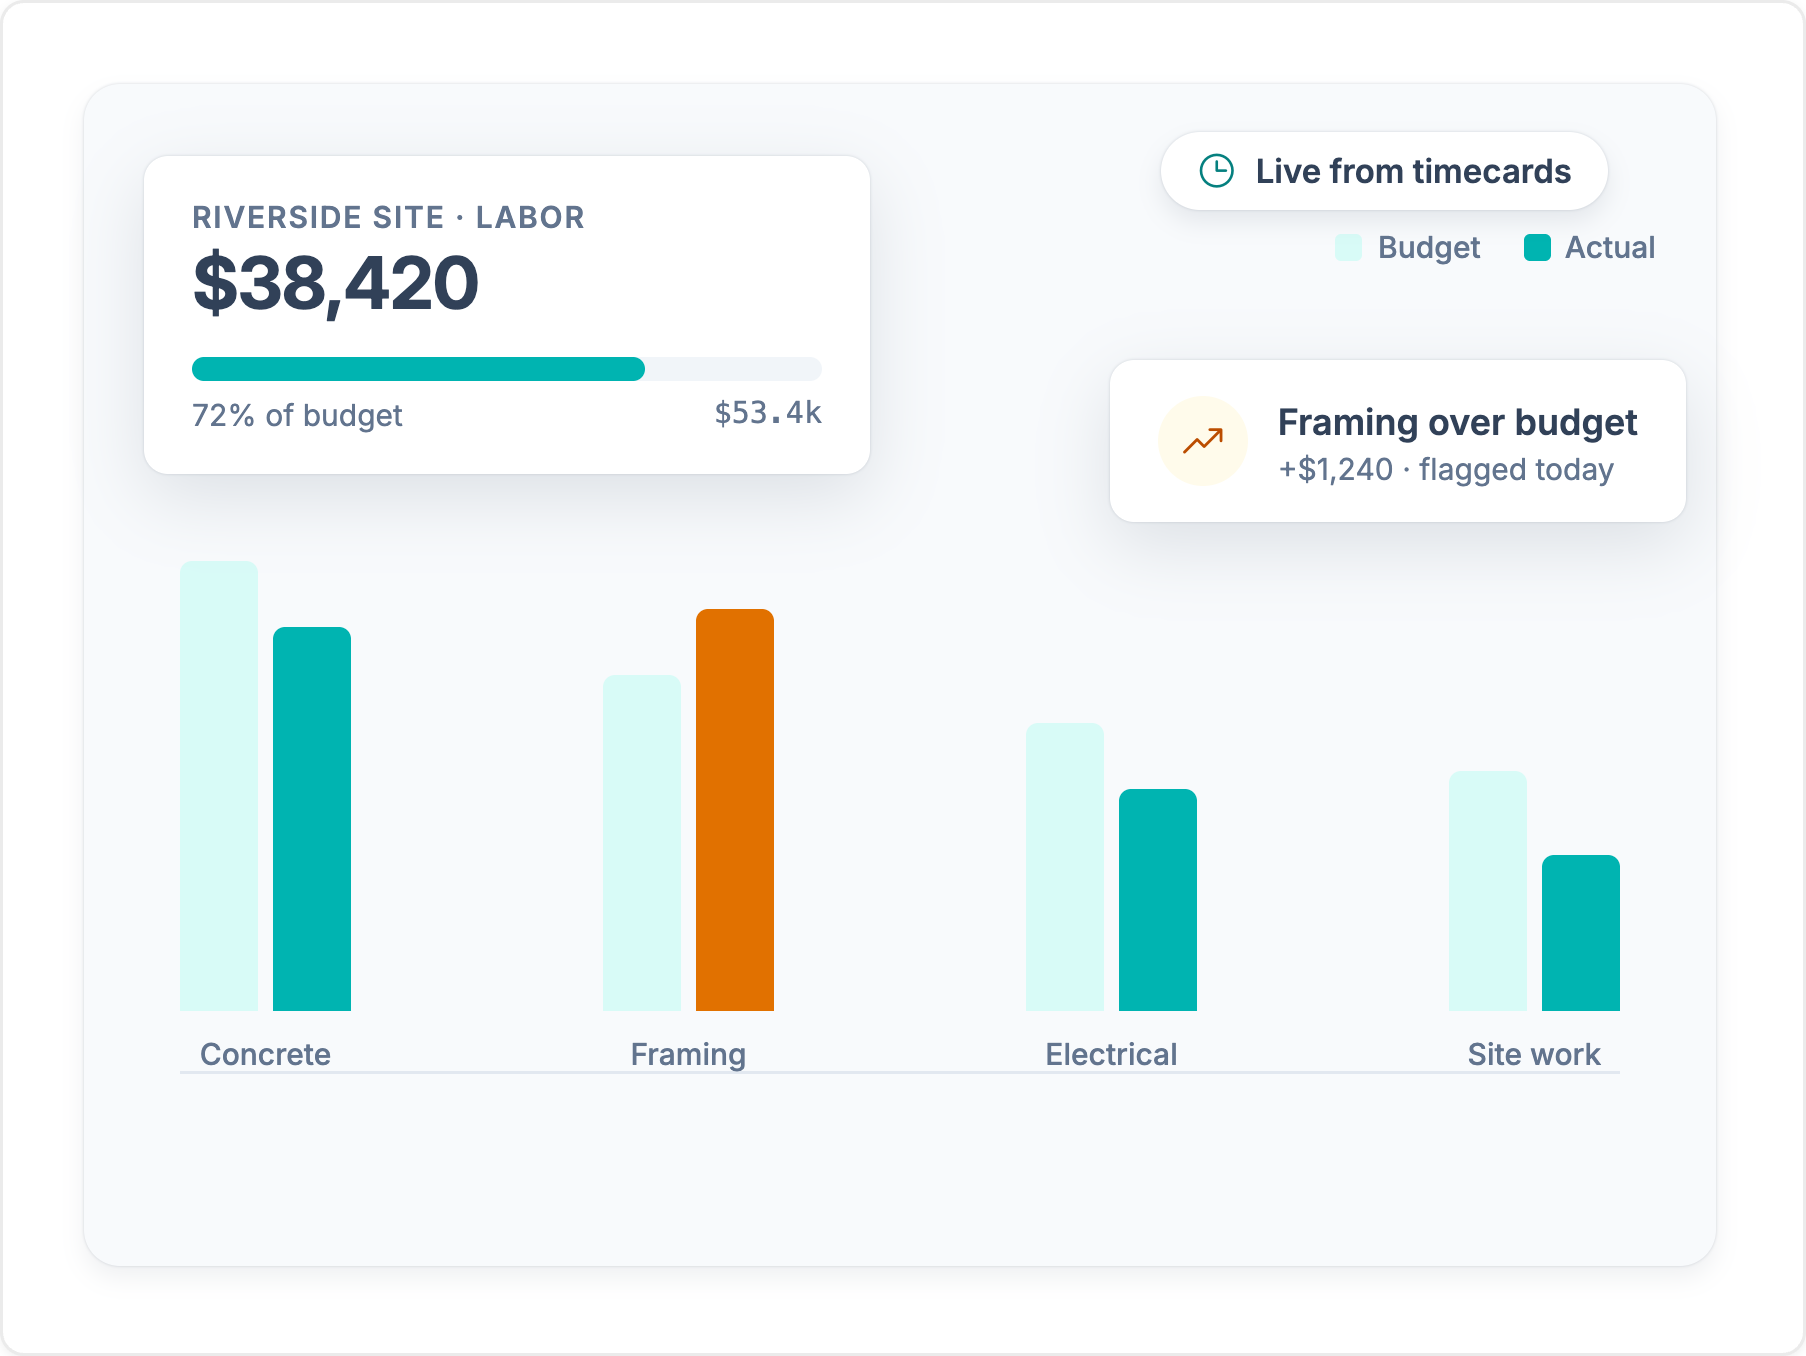Click the clock icon beside Live from timecards
Image resolution: width=1806 pixels, height=1356 pixels.
click(1216, 171)
